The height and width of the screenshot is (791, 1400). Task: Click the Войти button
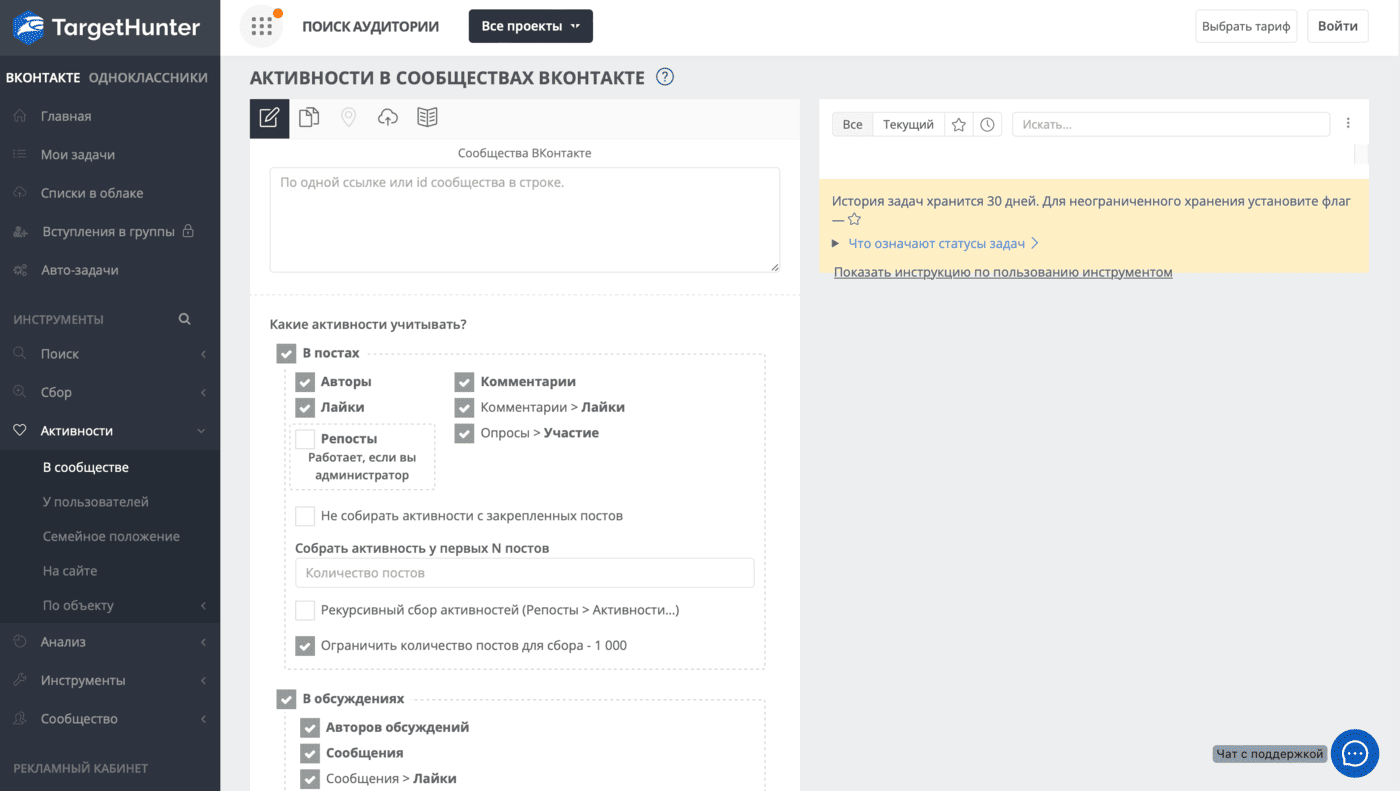pos(1338,26)
